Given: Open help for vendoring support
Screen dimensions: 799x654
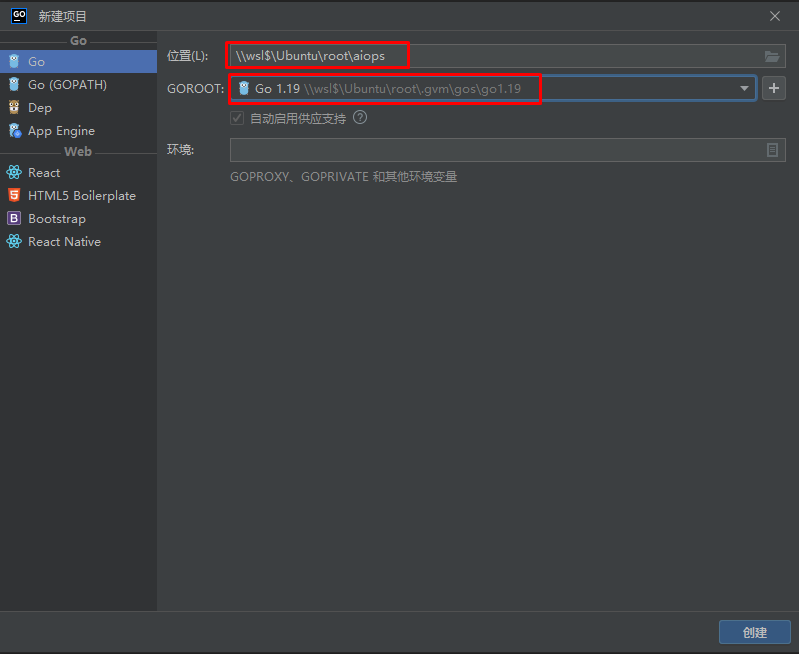Looking at the screenshot, I should 360,118.
